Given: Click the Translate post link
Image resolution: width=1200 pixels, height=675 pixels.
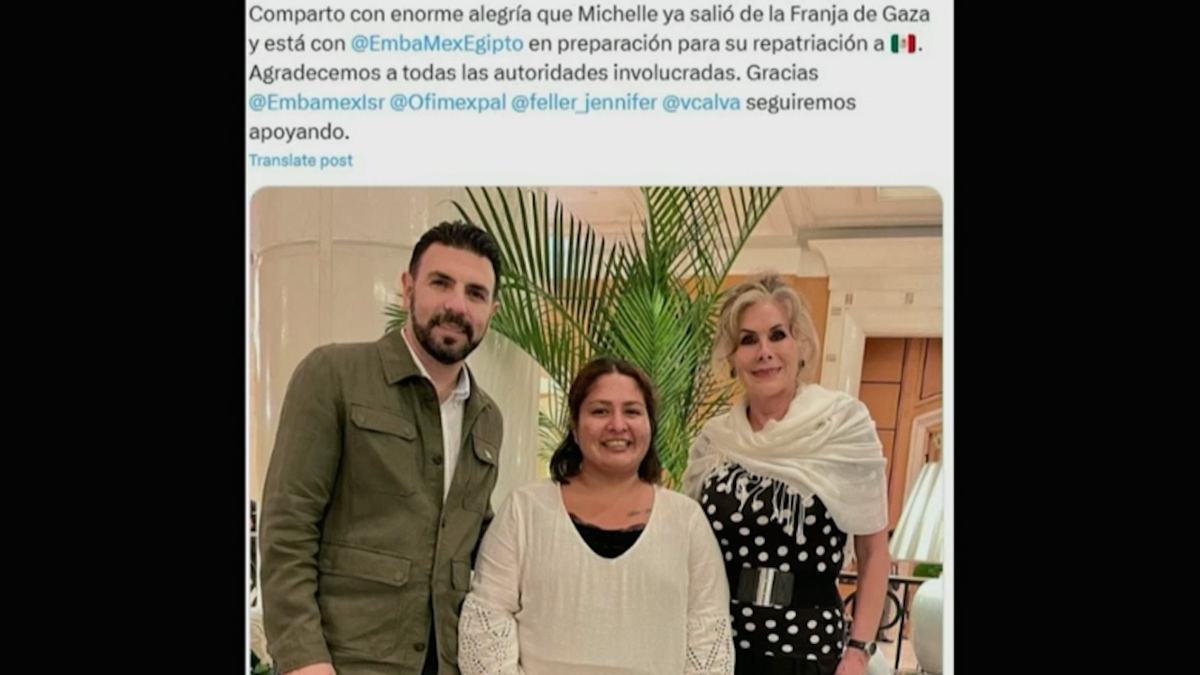Looking at the screenshot, I should (300, 160).
